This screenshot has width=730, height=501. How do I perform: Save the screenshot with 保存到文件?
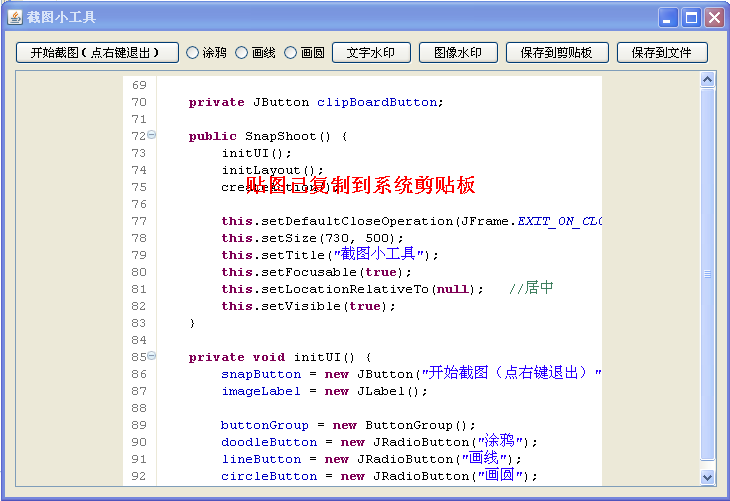click(662, 53)
